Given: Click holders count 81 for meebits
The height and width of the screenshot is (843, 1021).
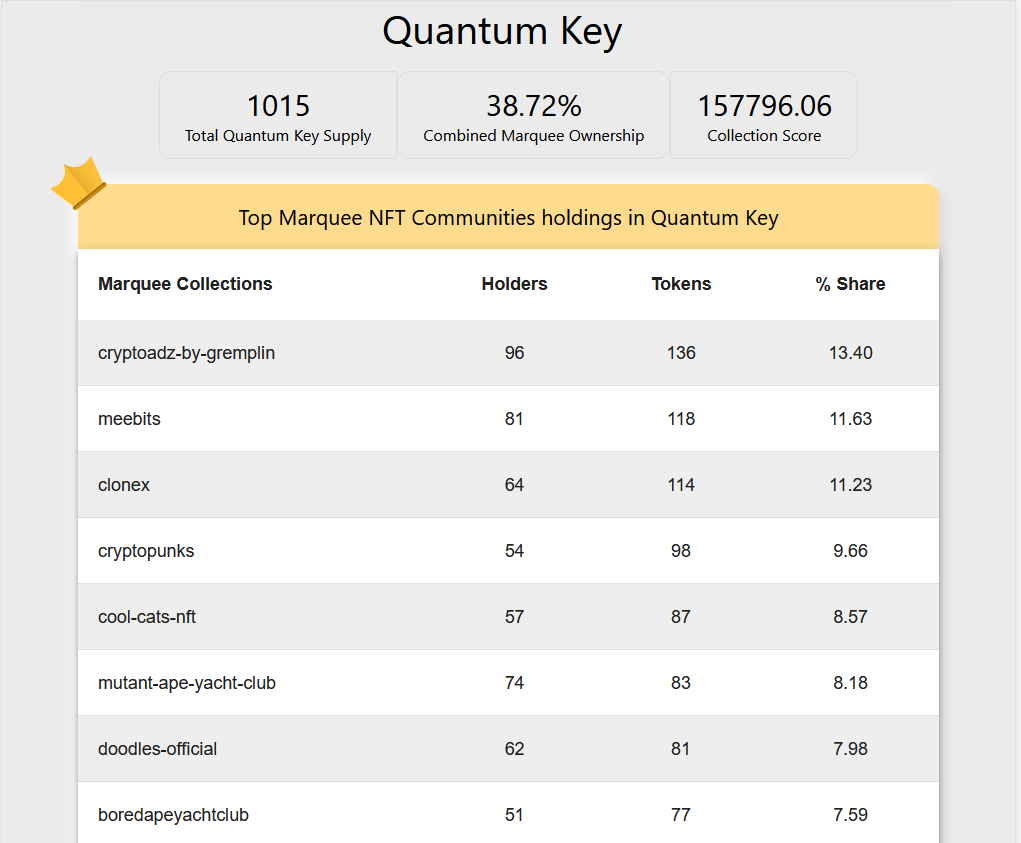Looking at the screenshot, I should [x=514, y=419].
